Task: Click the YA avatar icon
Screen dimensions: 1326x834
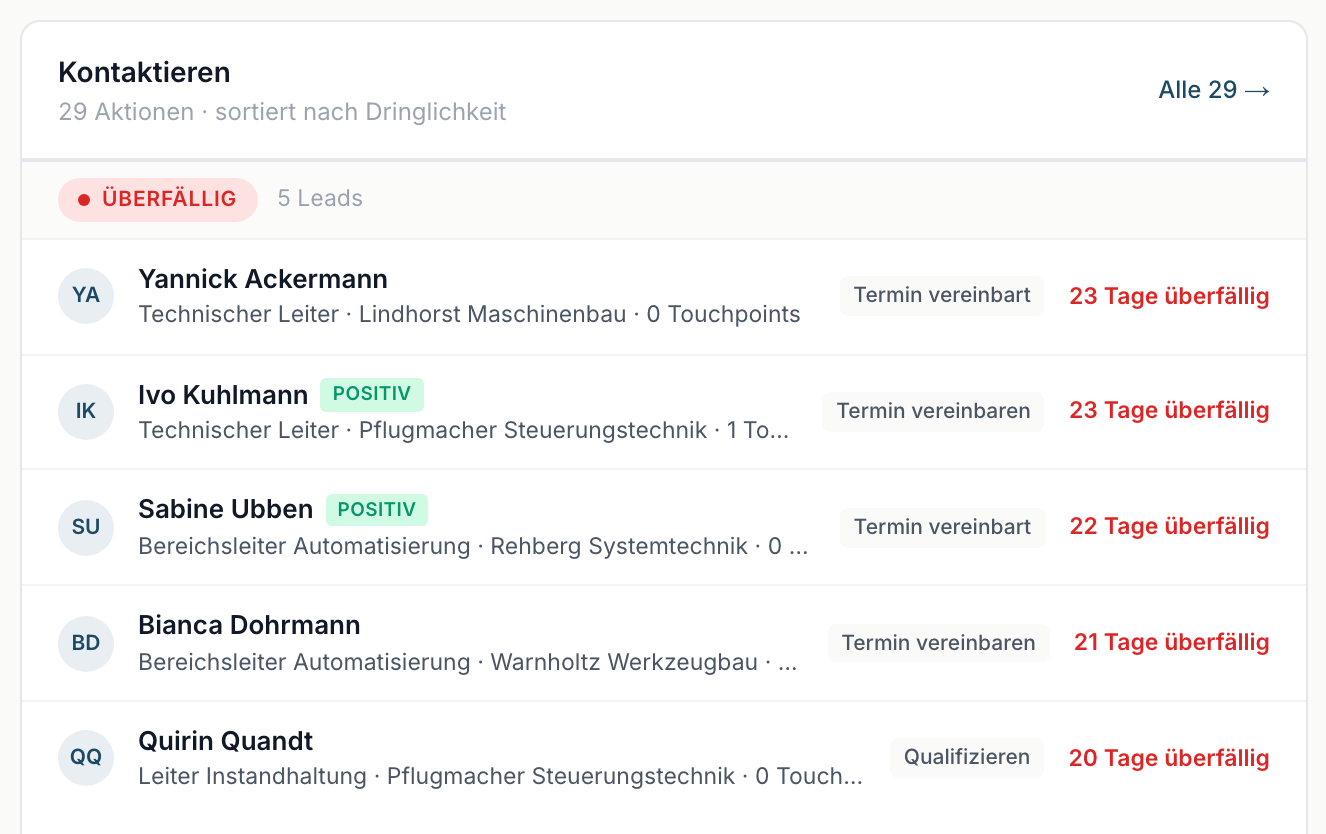Action: point(86,296)
